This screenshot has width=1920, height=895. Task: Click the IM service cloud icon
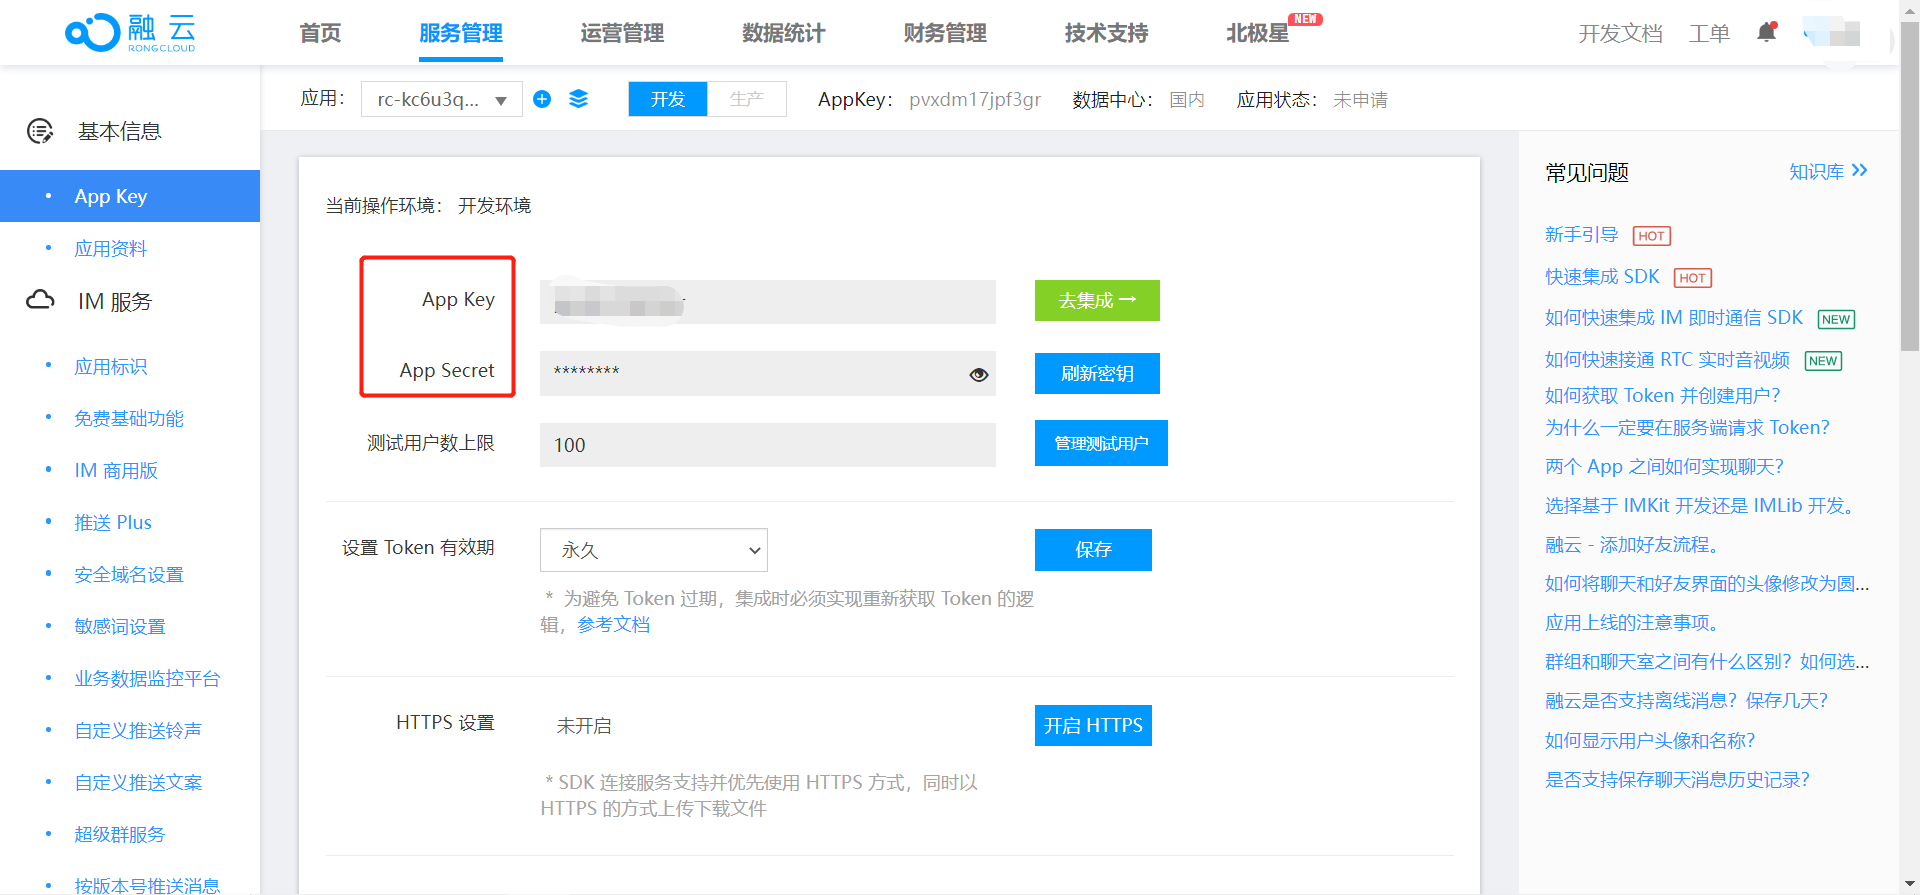point(40,300)
